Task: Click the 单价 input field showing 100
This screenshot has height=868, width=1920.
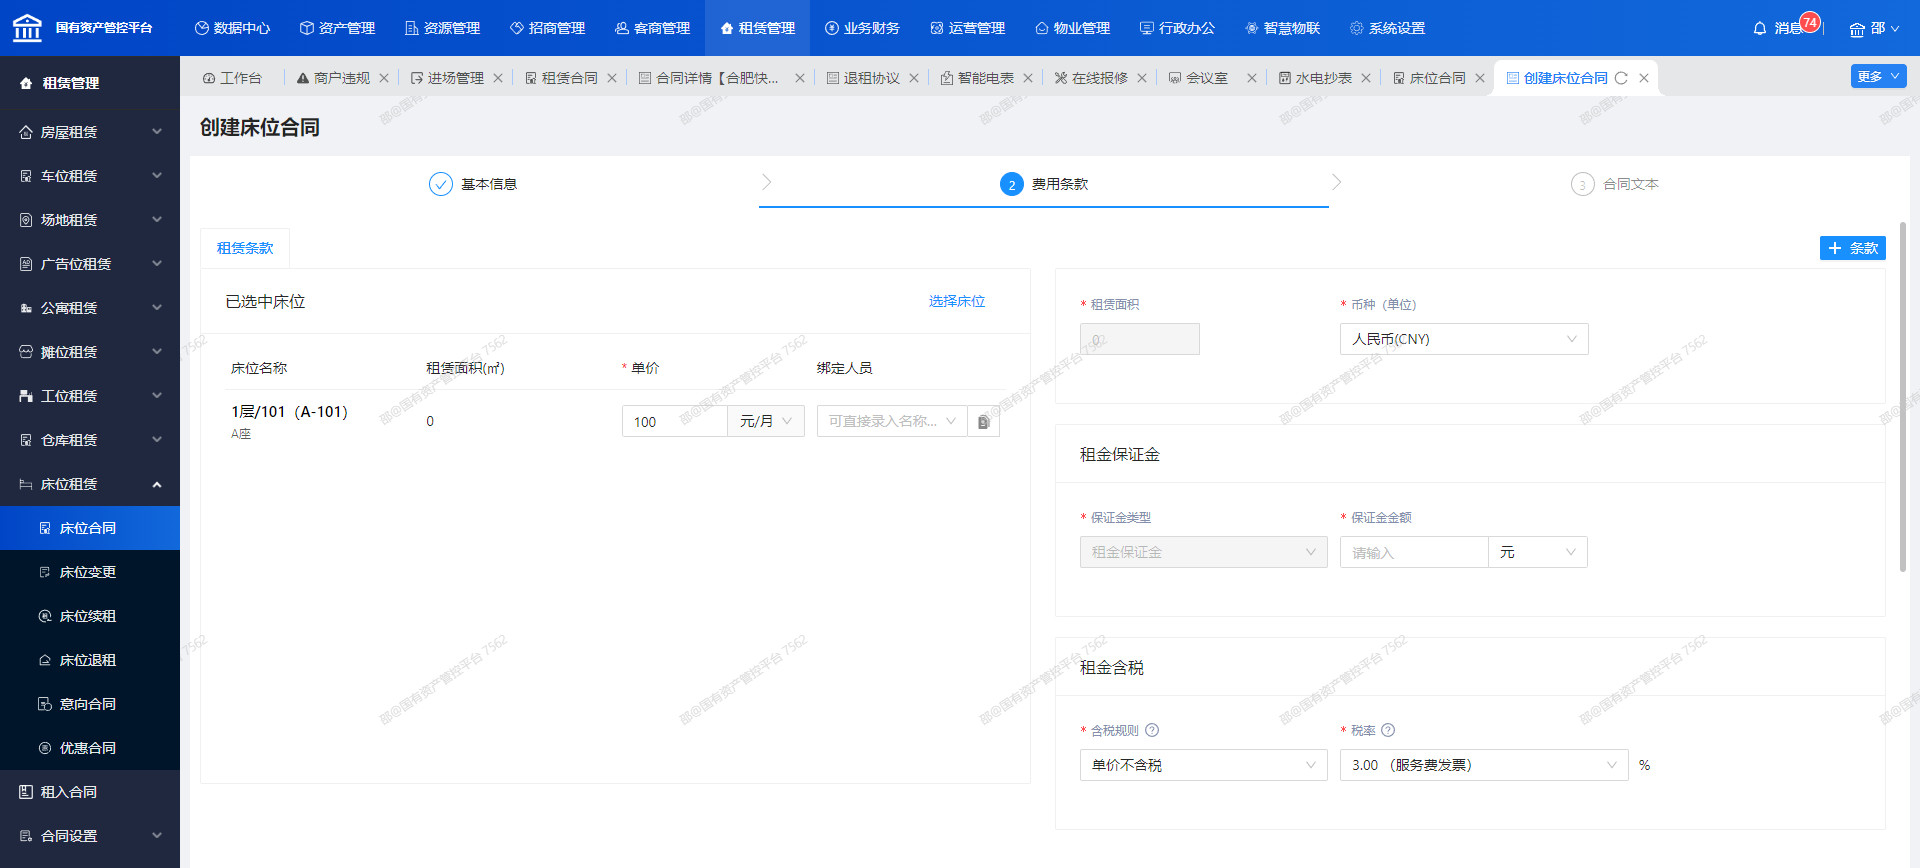Action: (675, 422)
